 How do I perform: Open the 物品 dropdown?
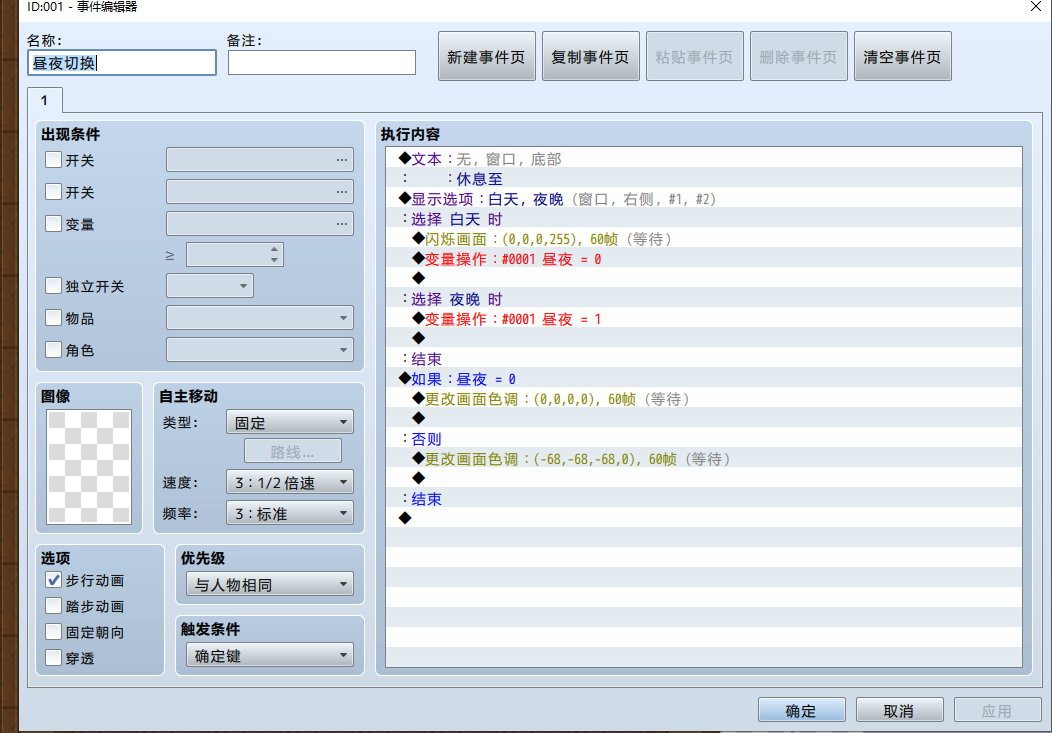click(260, 317)
